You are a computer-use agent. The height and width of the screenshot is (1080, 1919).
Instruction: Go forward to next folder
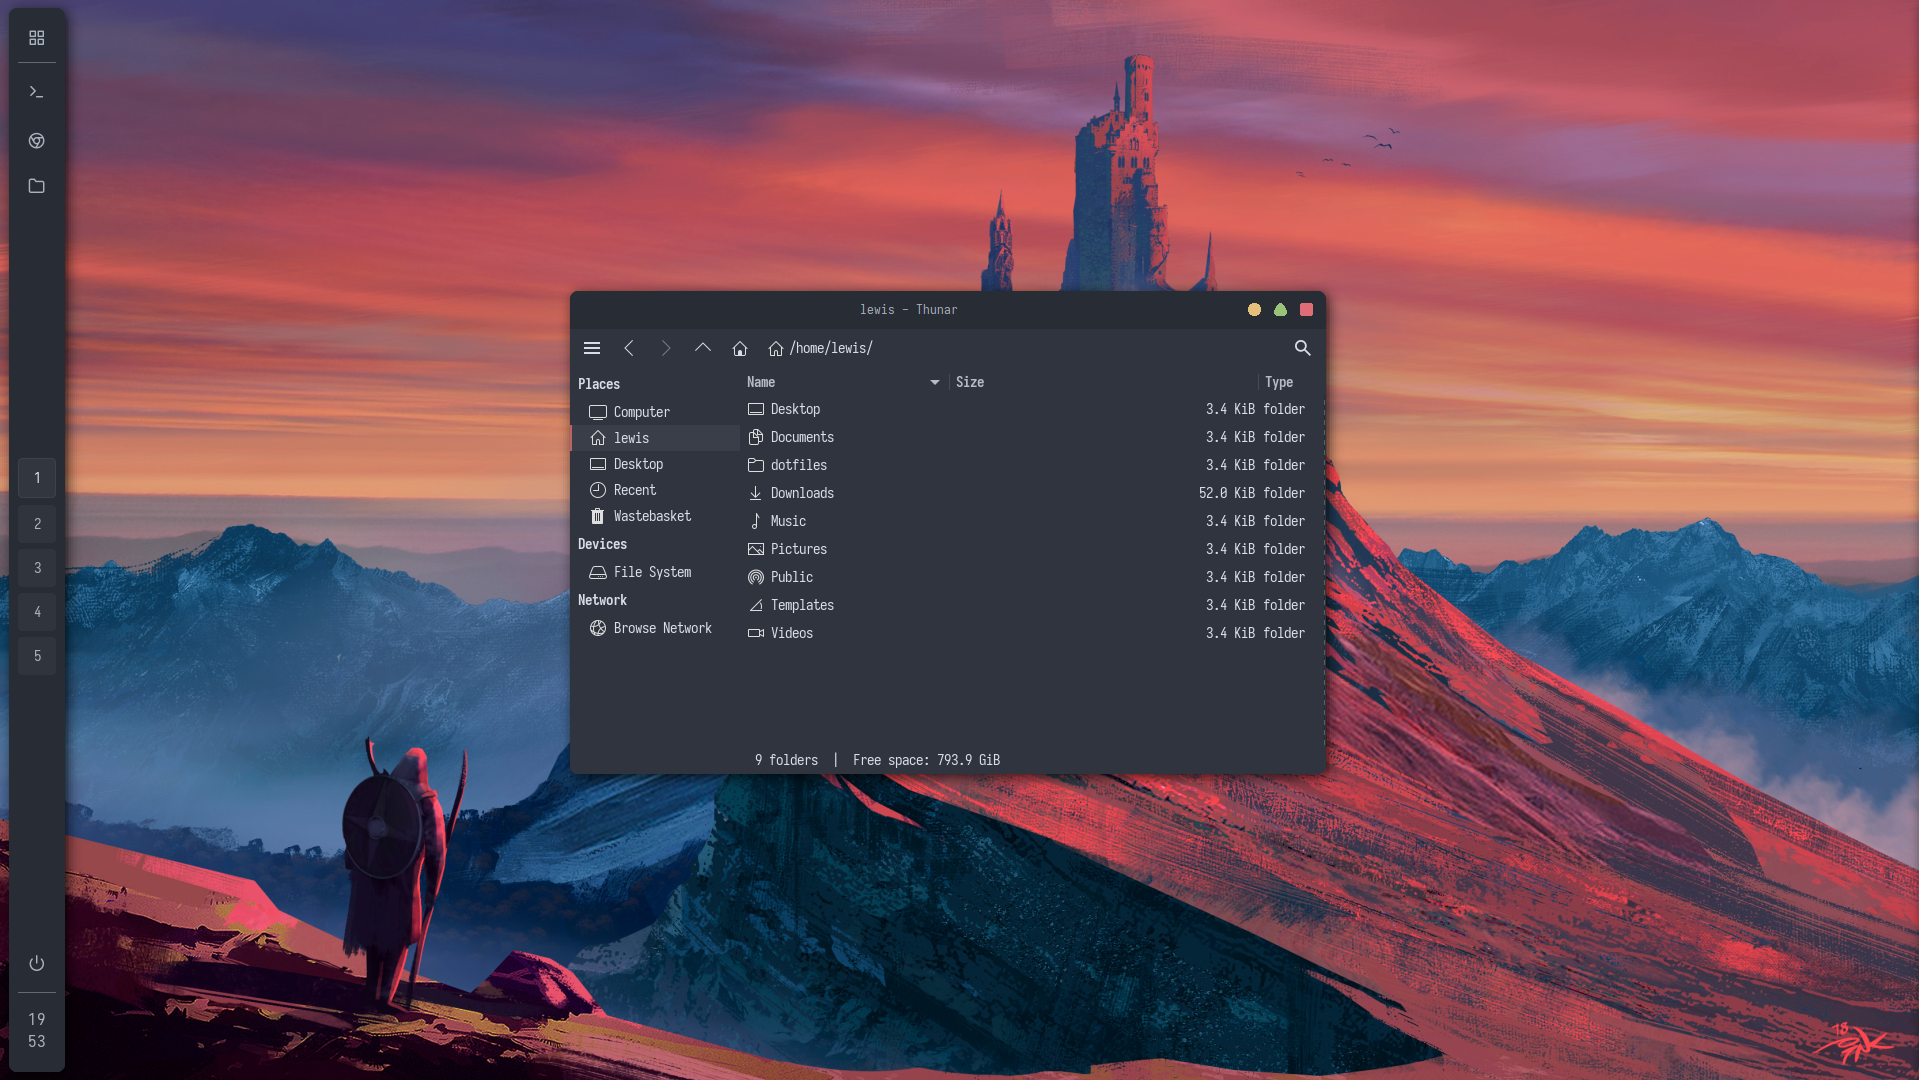[x=666, y=348]
